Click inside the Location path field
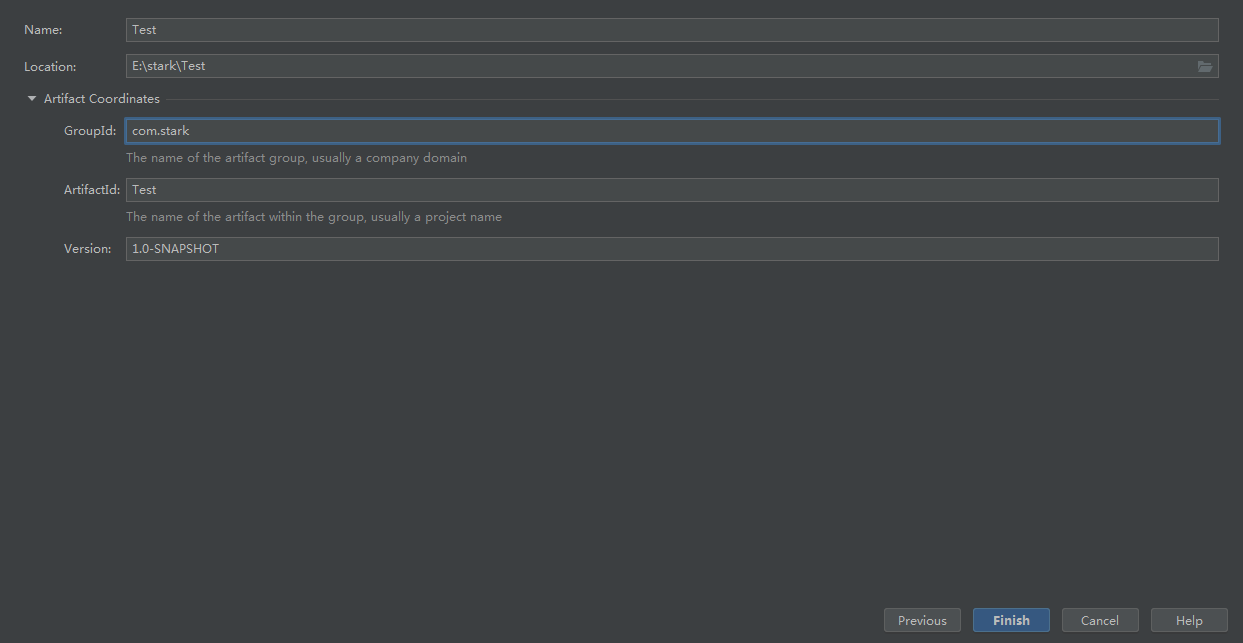The height and width of the screenshot is (643, 1243). pyautogui.click(x=660, y=66)
